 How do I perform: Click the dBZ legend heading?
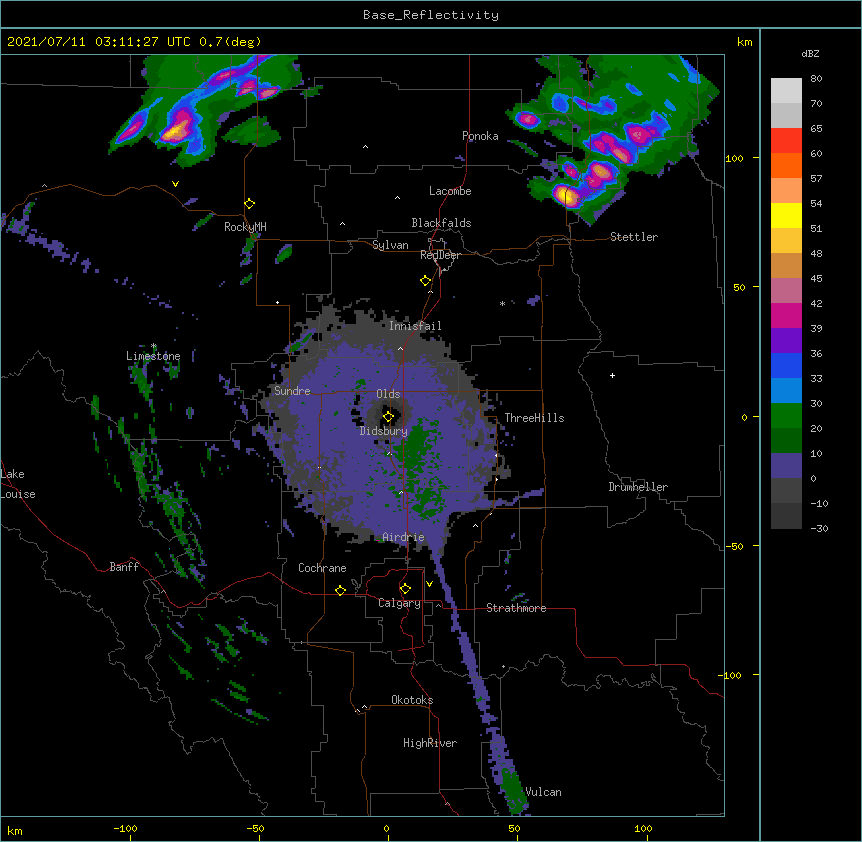click(x=810, y=54)
